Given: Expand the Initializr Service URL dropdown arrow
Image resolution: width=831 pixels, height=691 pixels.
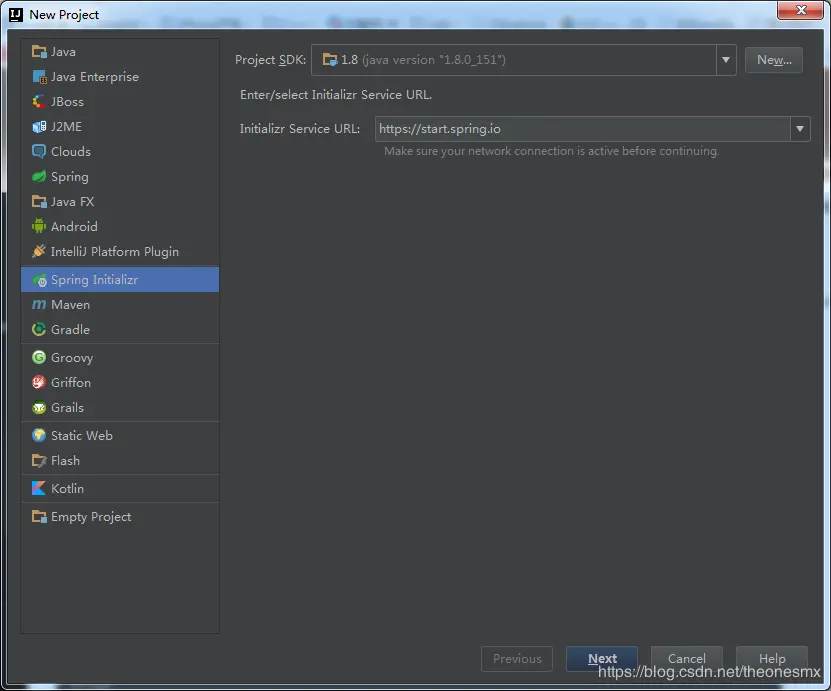Looking at the screenshot, I should 800,129.
